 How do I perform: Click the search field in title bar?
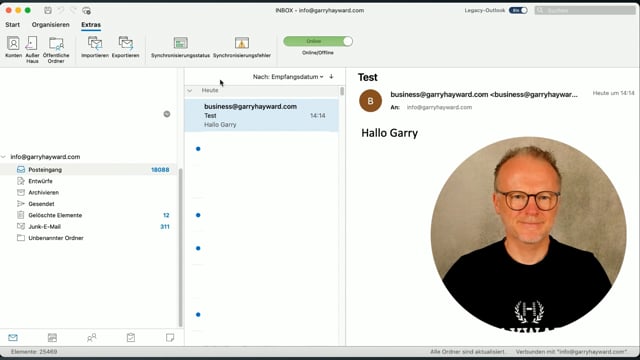[585, 10]
